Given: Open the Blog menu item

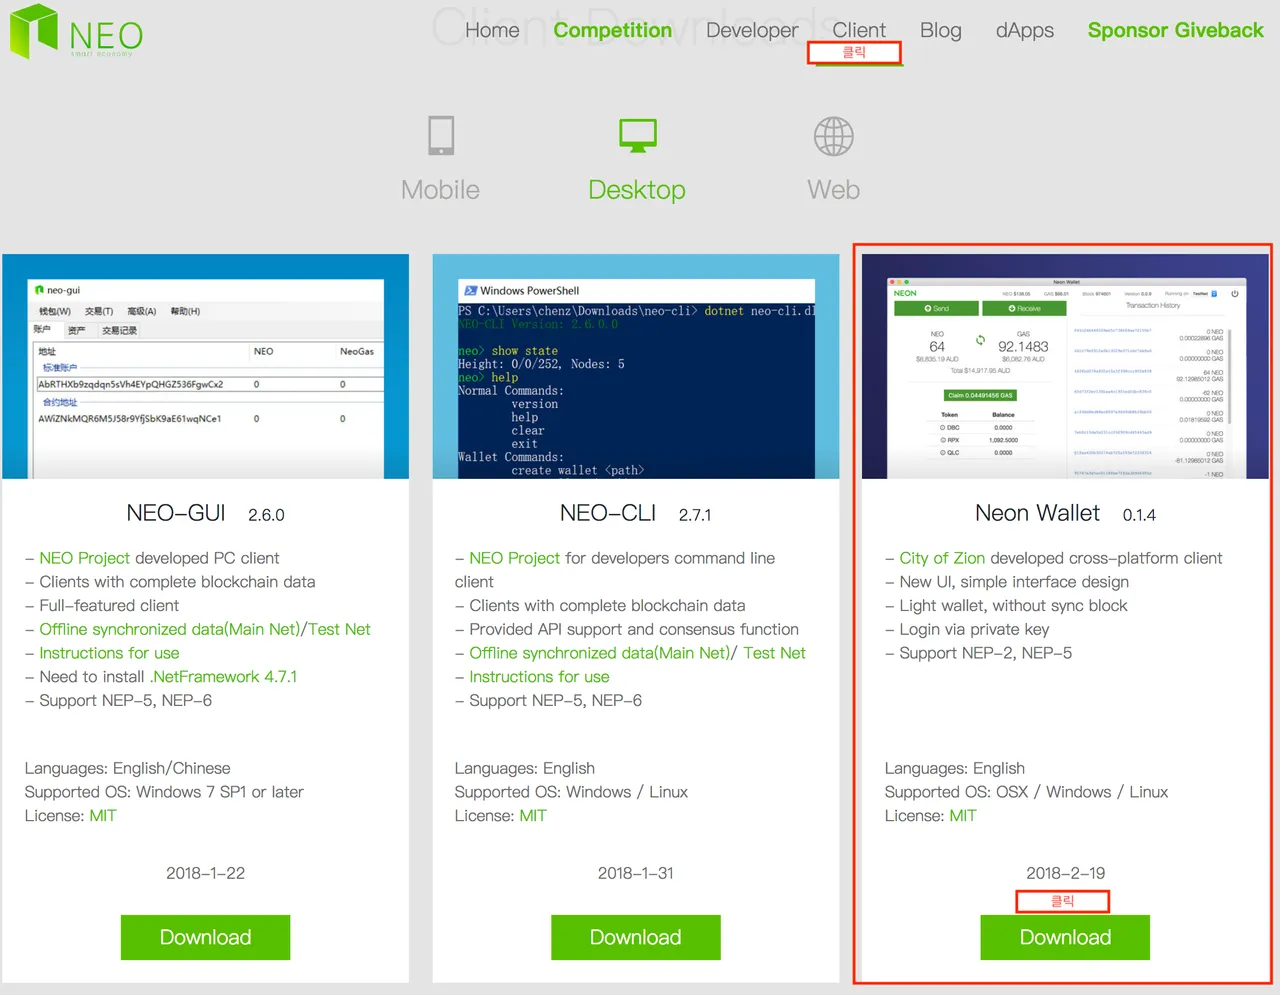Looking at the screenshot, I should [941, 31].
